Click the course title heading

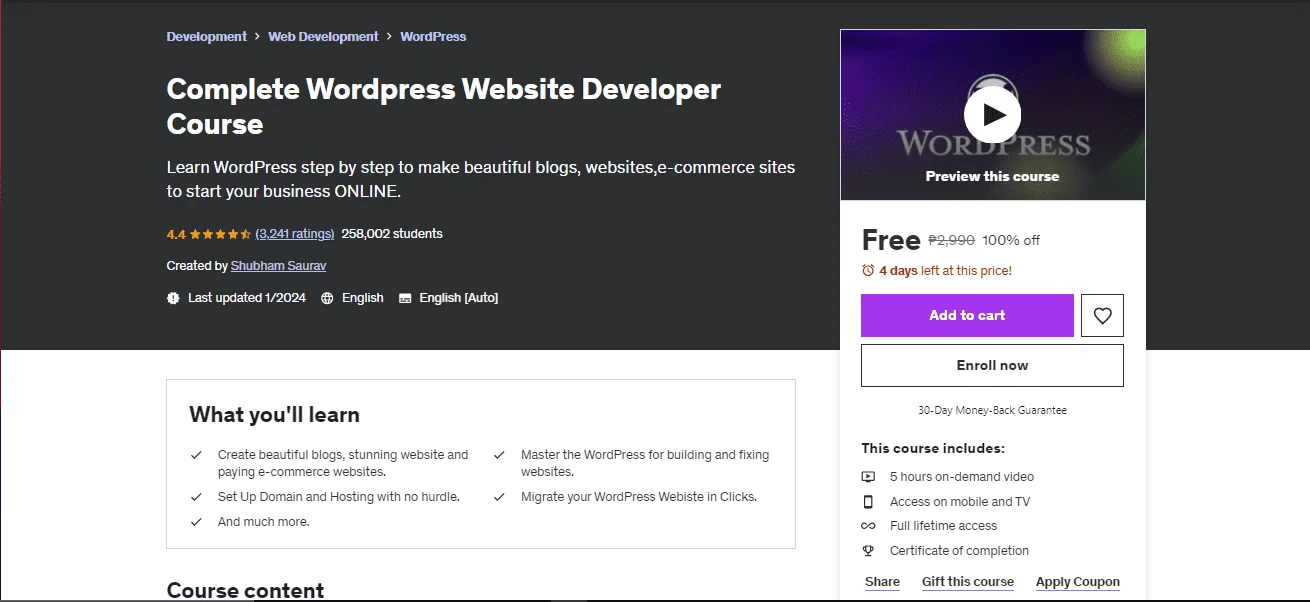[x=444, y=106]
